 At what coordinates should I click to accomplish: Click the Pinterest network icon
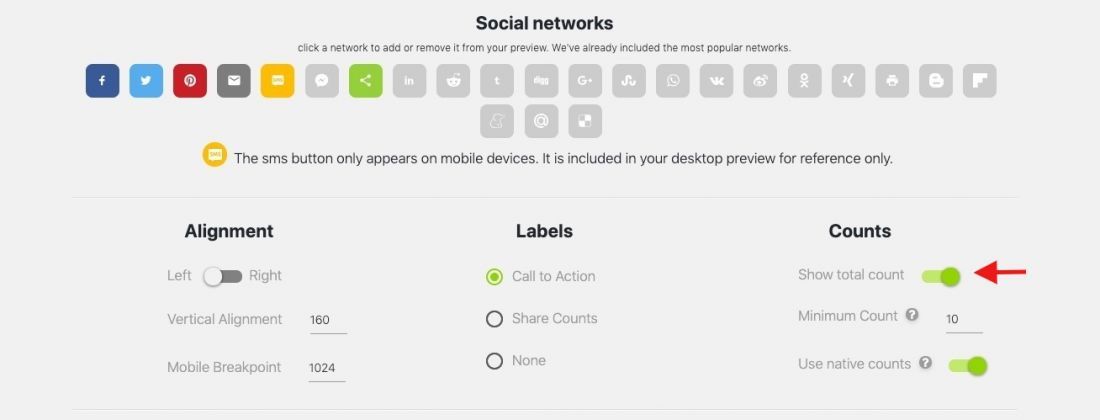coord(190,81)
